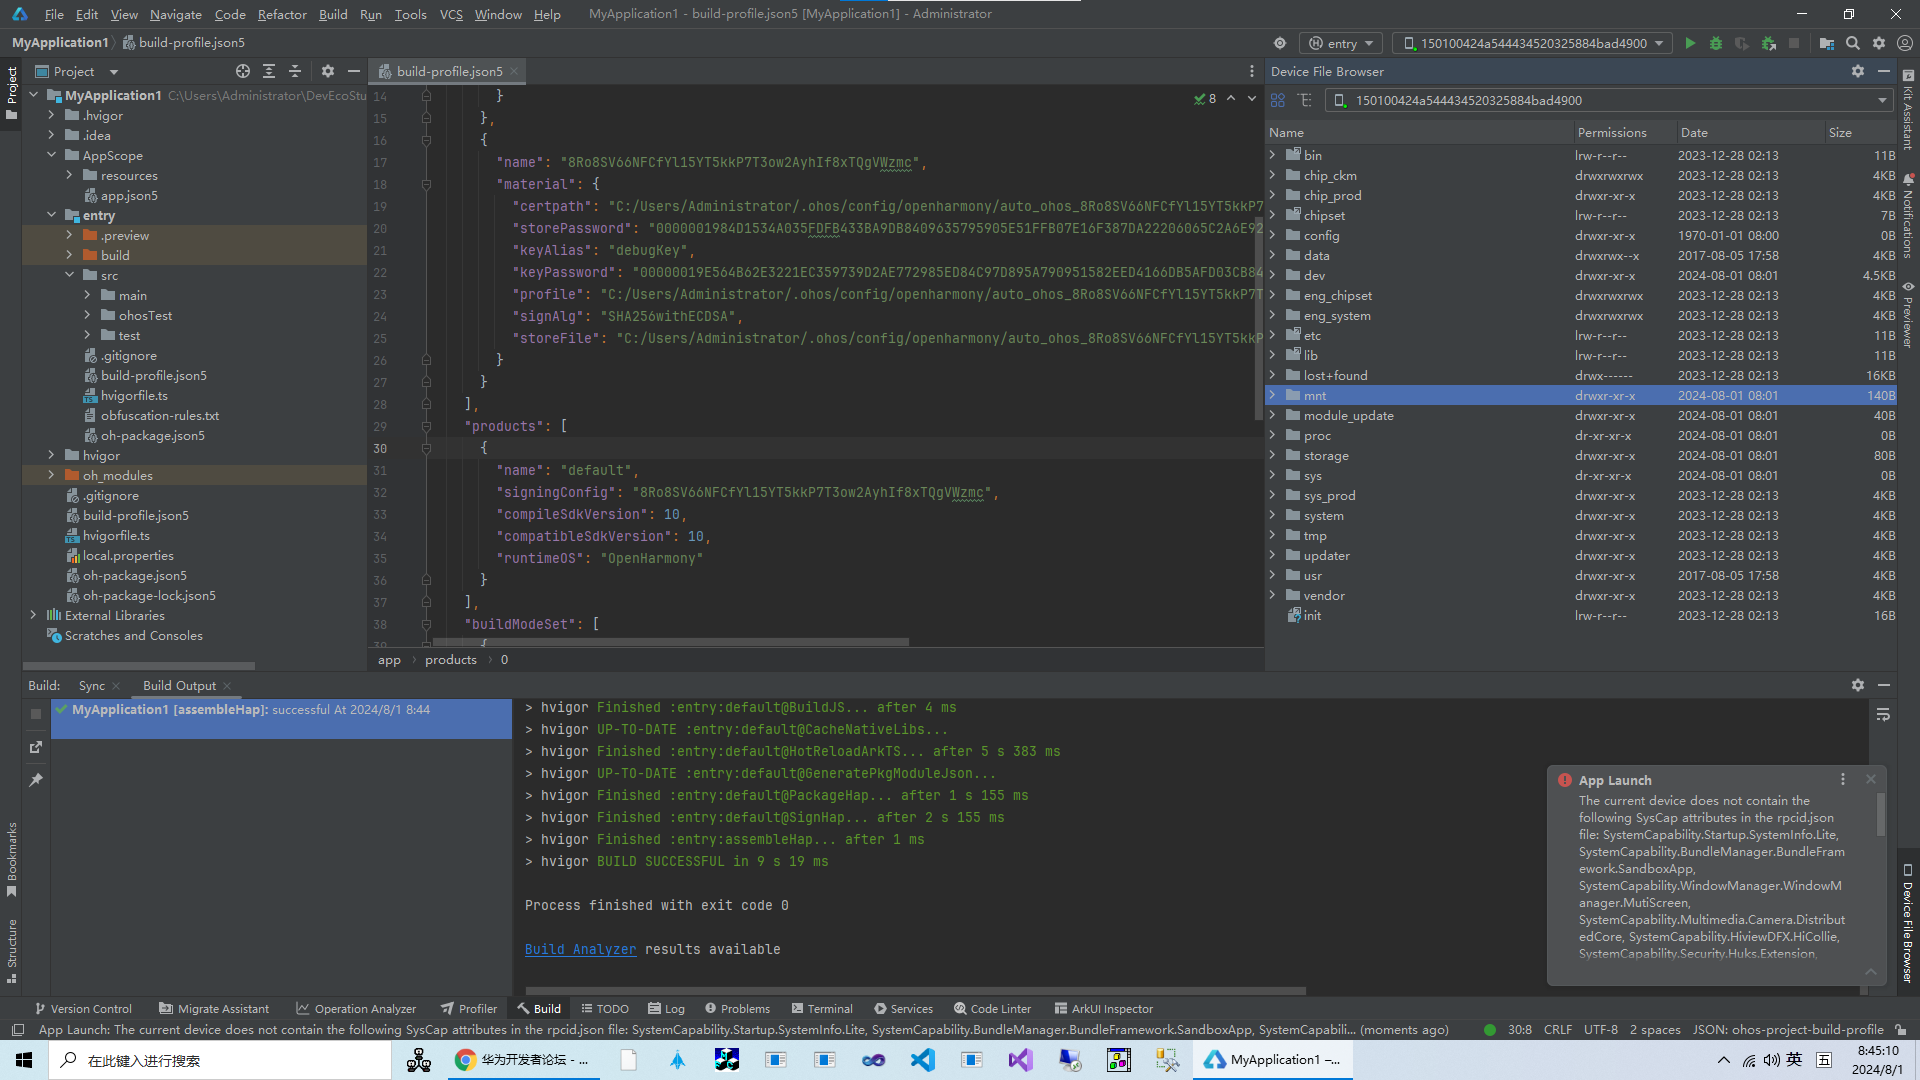Expand the oh_modules folder
The width and height of the screenshot is (1920, 1080).
(x=52, y=475)
